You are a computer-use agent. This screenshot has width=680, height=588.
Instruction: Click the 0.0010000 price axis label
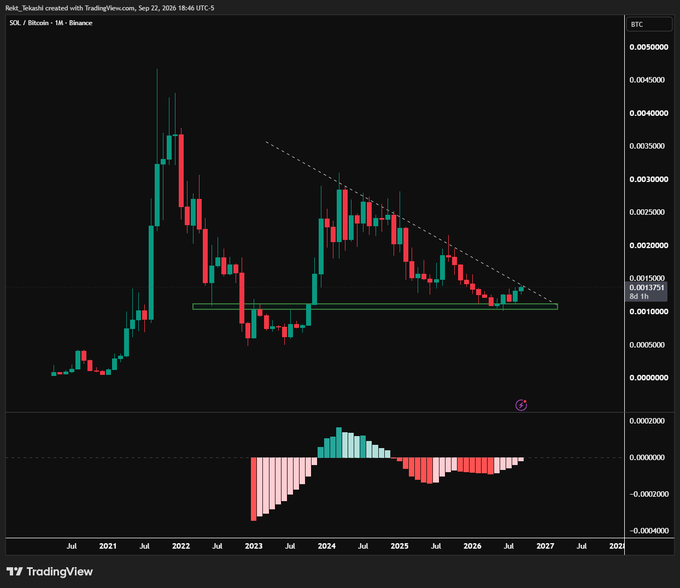(x=649, y=311)
